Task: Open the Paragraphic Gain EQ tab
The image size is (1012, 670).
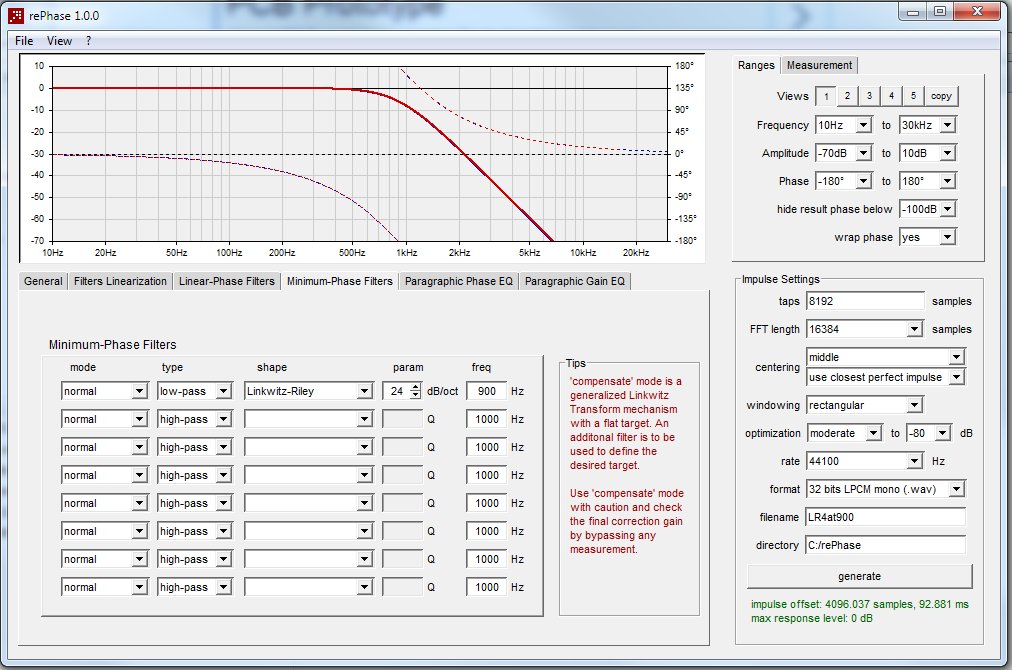Action: [x=574, y=281]
